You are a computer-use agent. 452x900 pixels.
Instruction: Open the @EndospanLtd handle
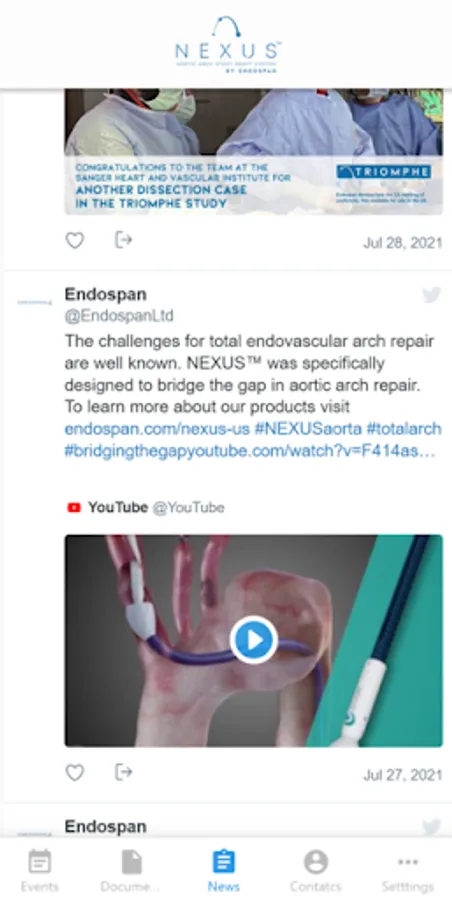point(119,316)
